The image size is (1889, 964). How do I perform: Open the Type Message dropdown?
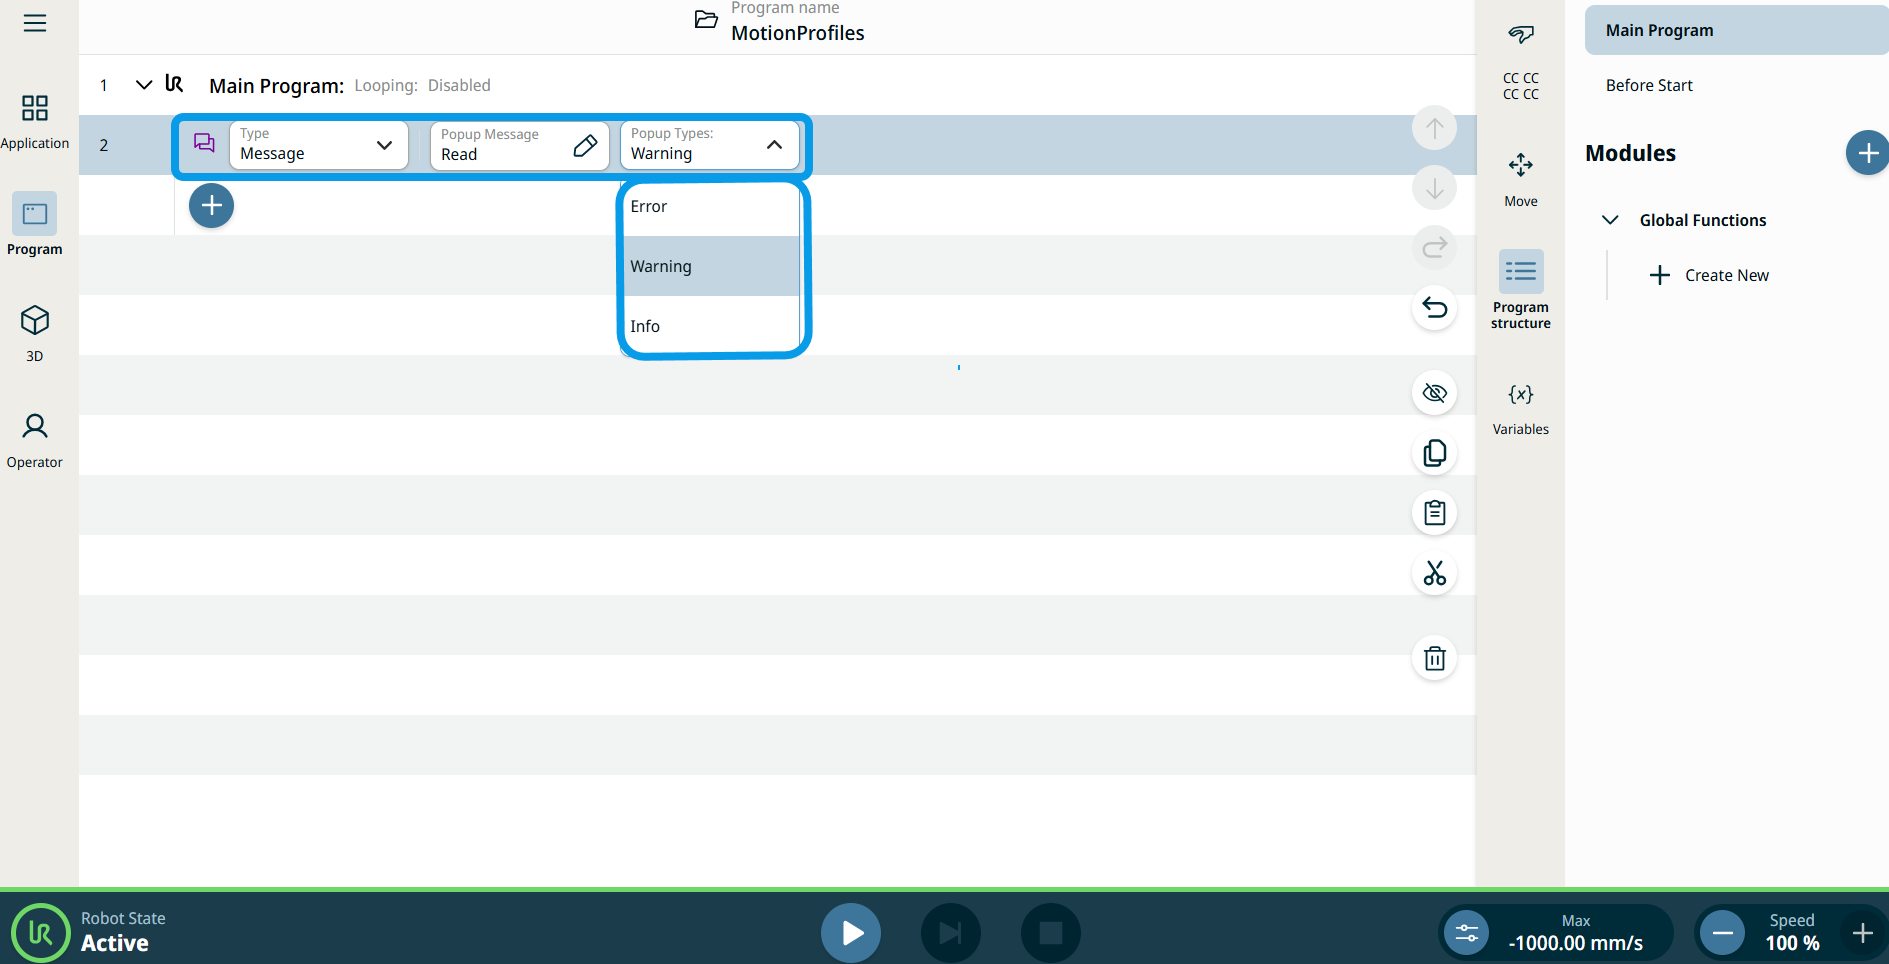318,145
